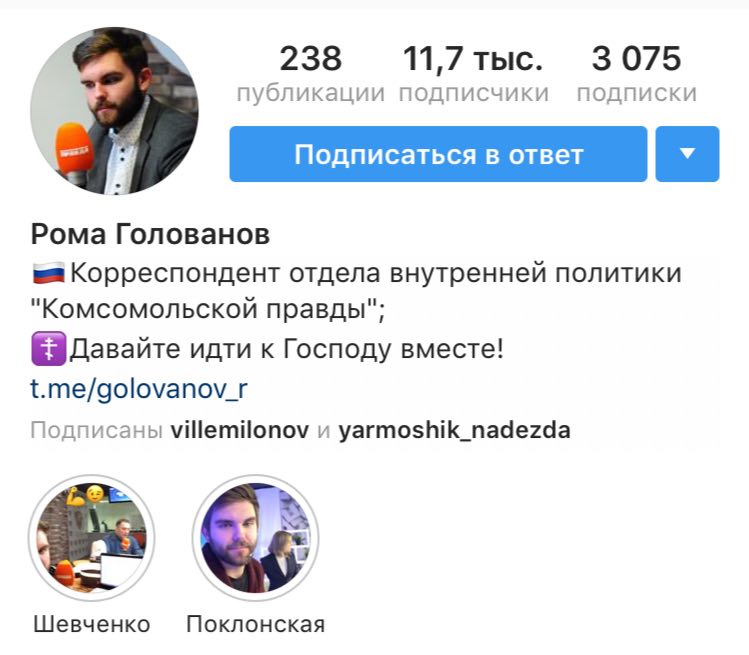Open the 238 публикации posts count

[x=310, y=74]
